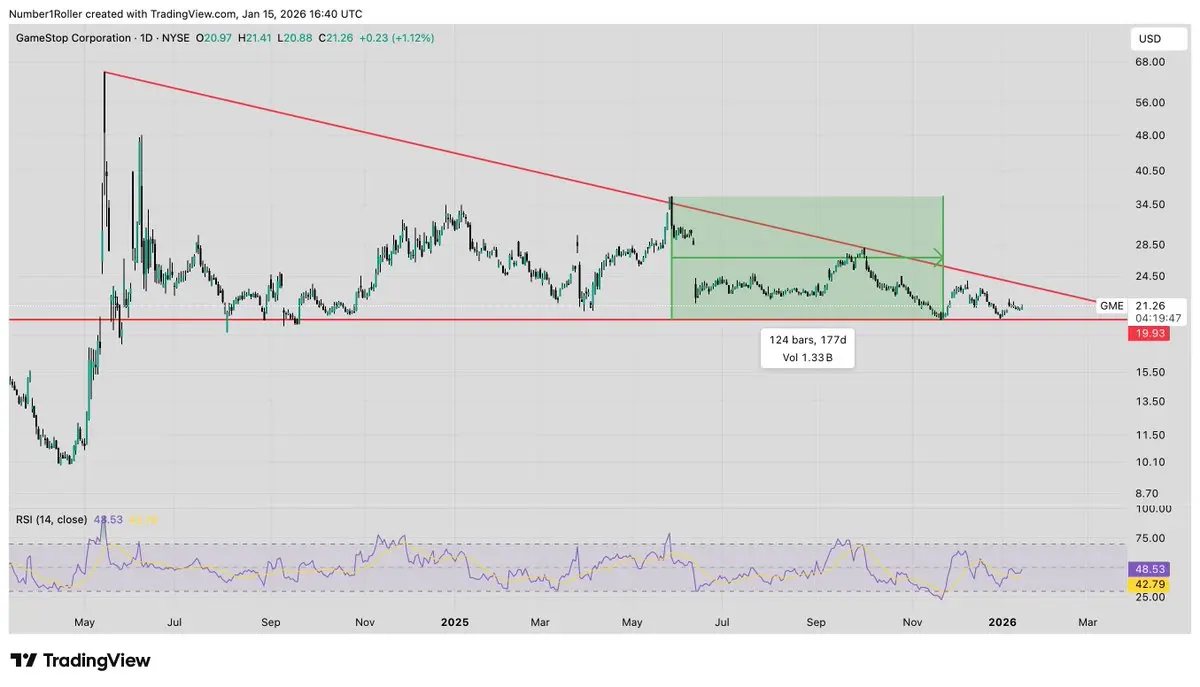Image resolution: width=1200 pixels, height=687 pixels.
Task: Click the 24.50 price axis label
Action: [x=1151, y=276]
